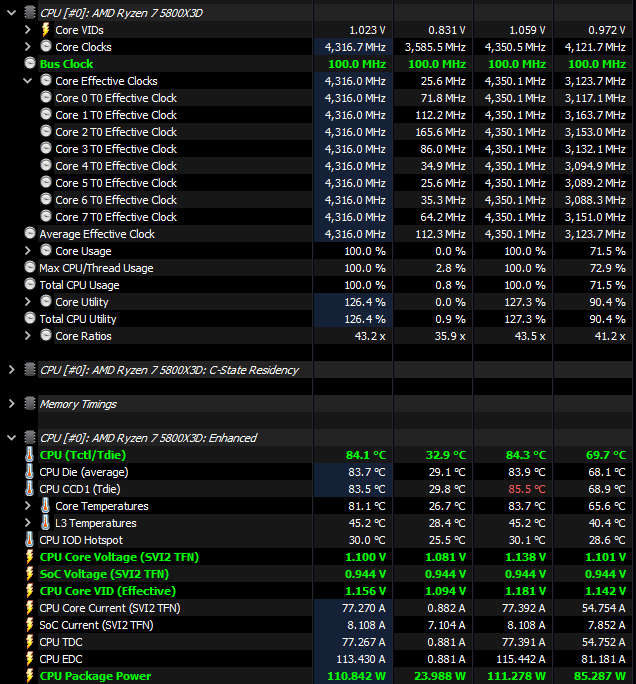Expand the C-State Residency section

[x=12, y=370]
